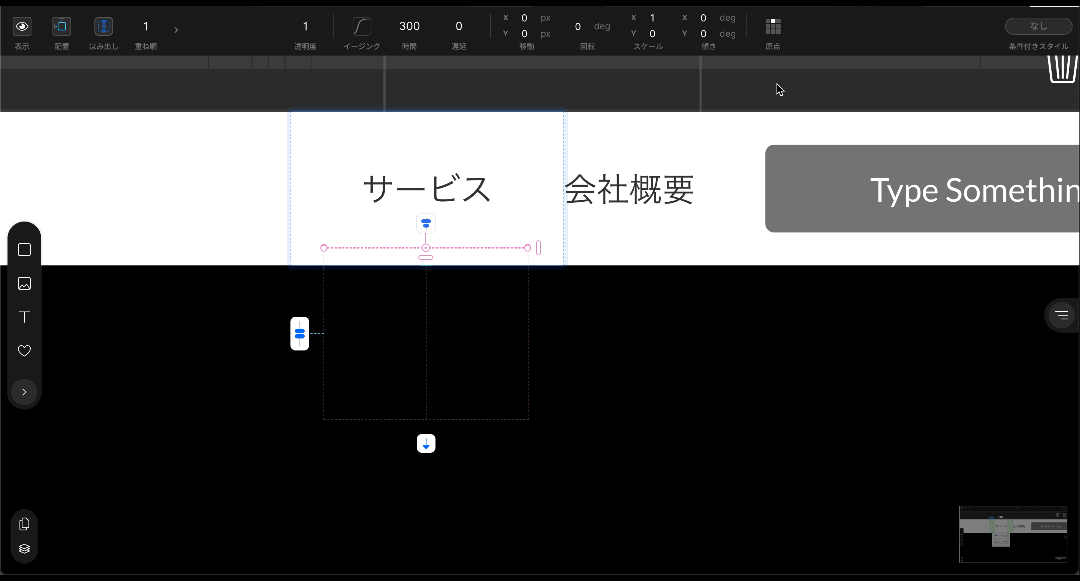
Task: Select the サービス menu text
Action: pos(426,189)
